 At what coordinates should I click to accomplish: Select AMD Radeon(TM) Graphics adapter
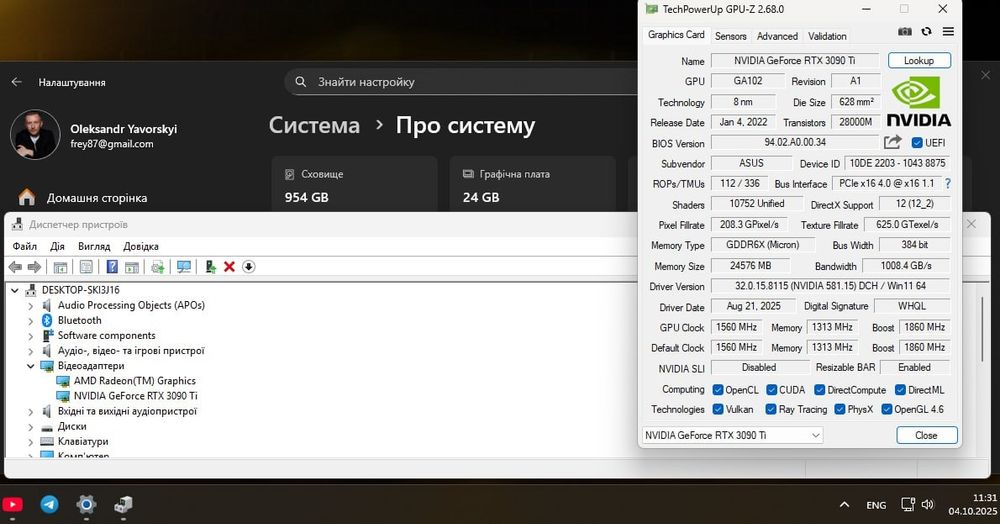tap(135, 381)
